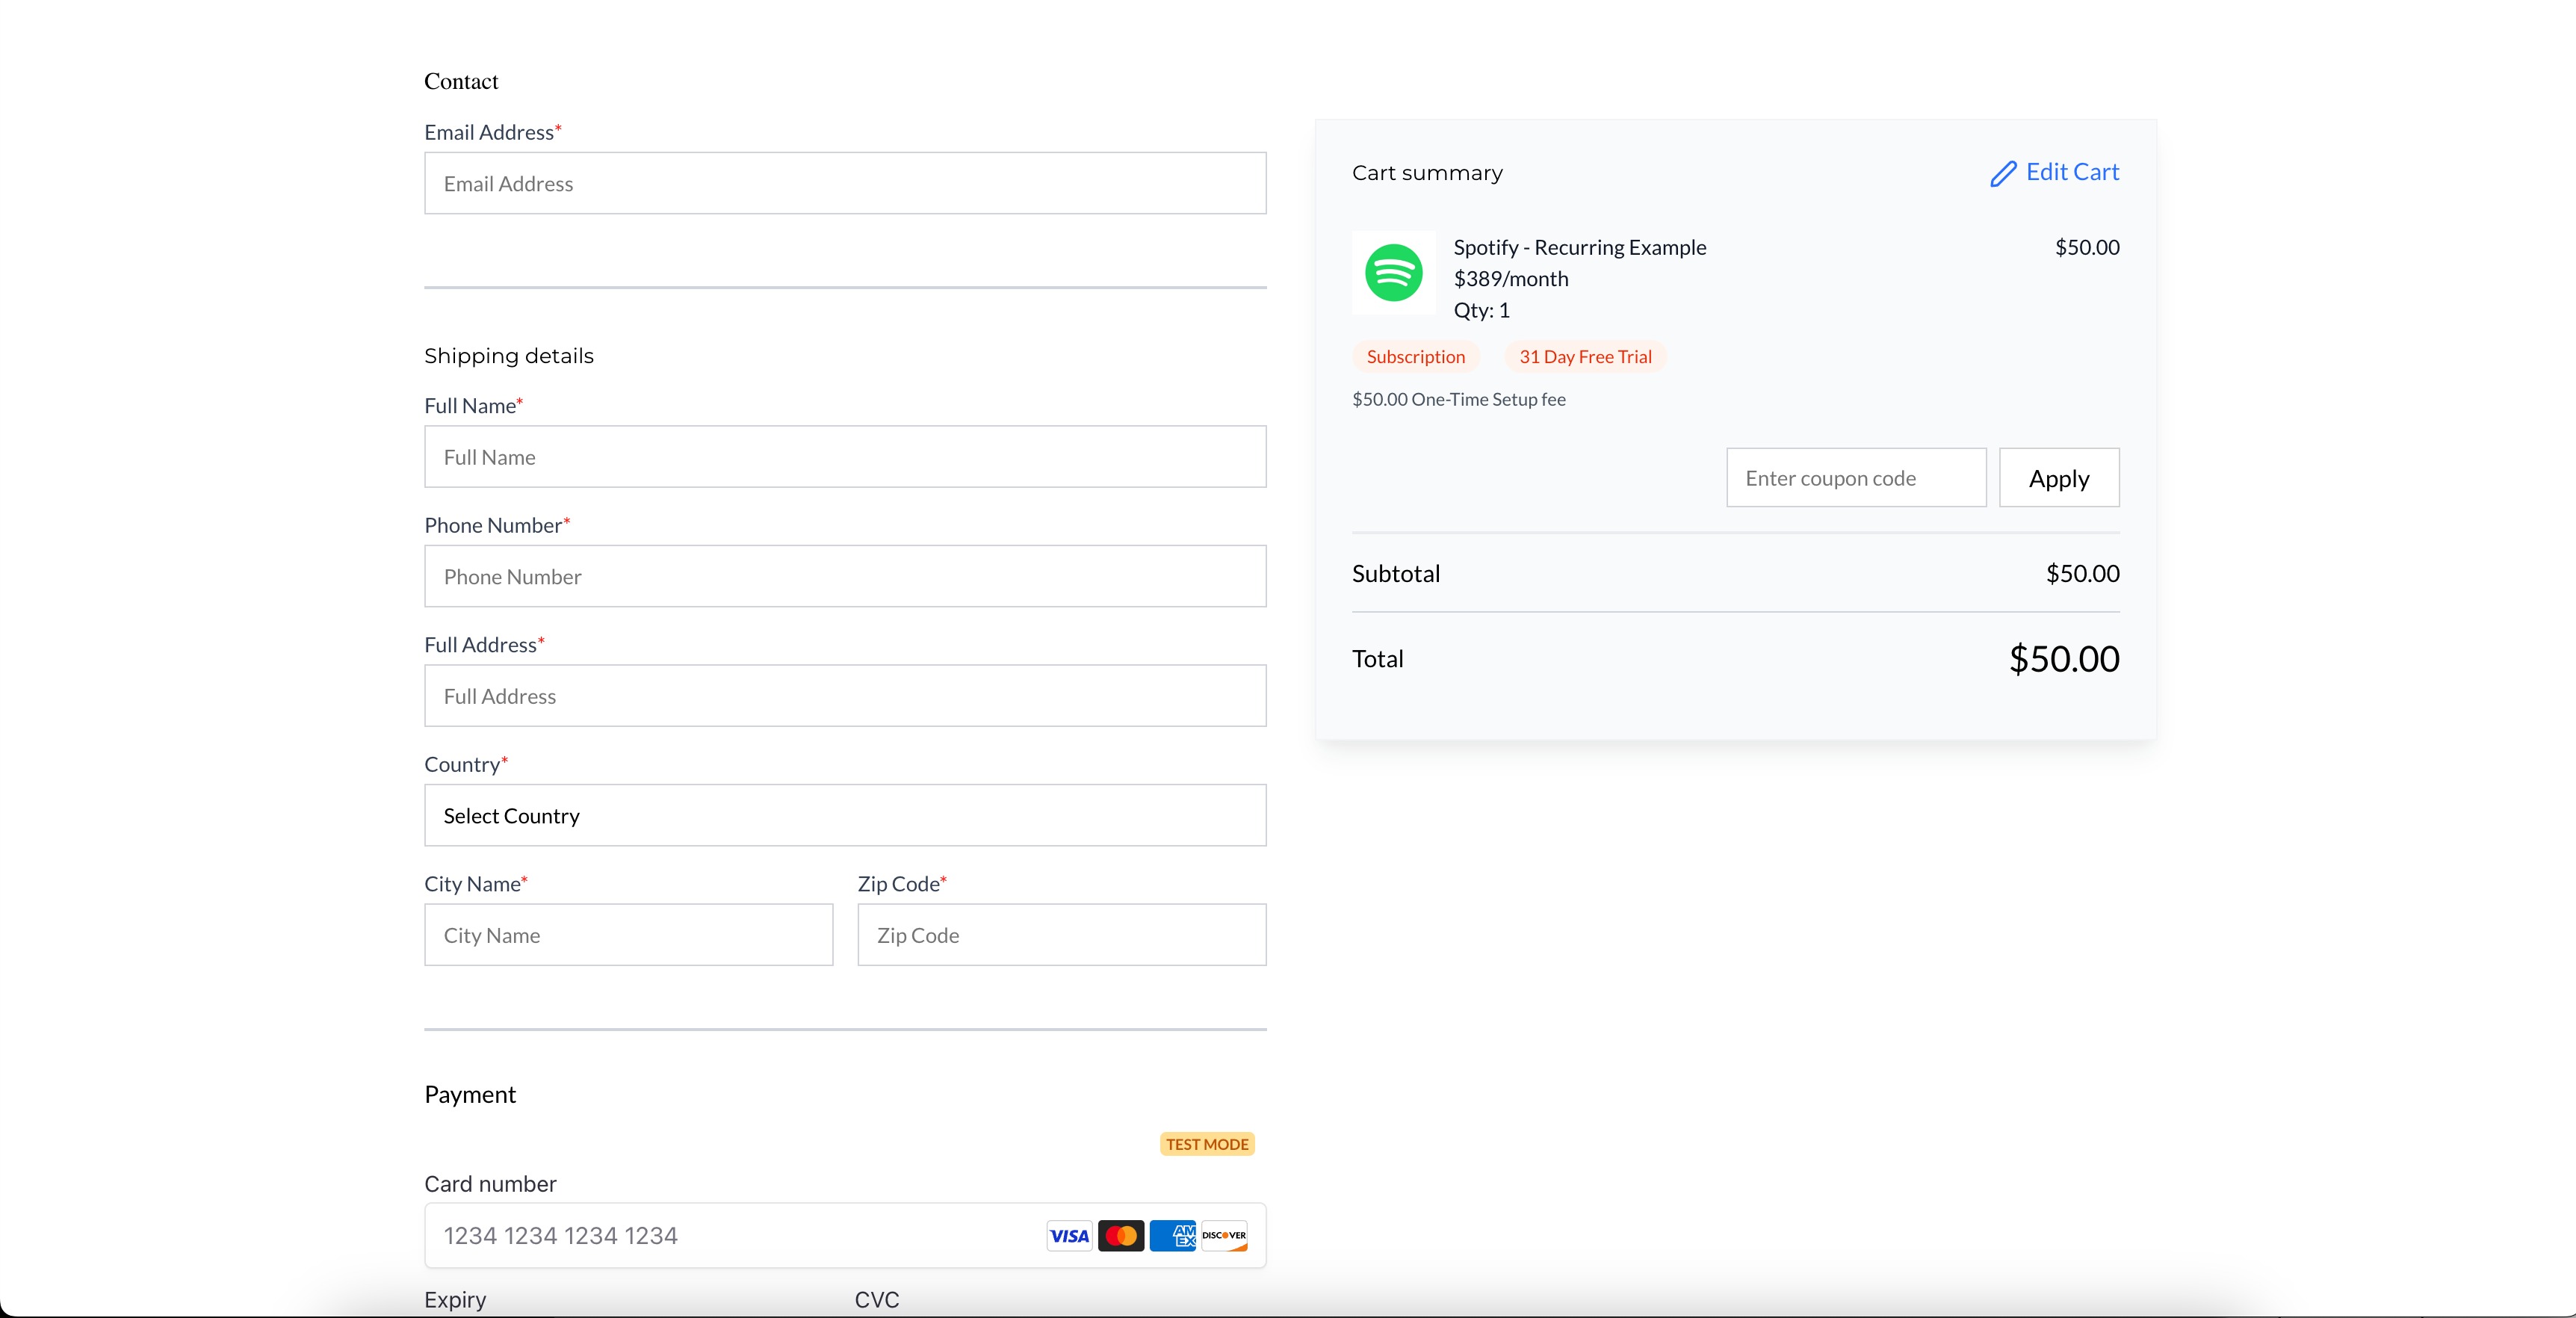Click the Card number label

[490, 1184]
